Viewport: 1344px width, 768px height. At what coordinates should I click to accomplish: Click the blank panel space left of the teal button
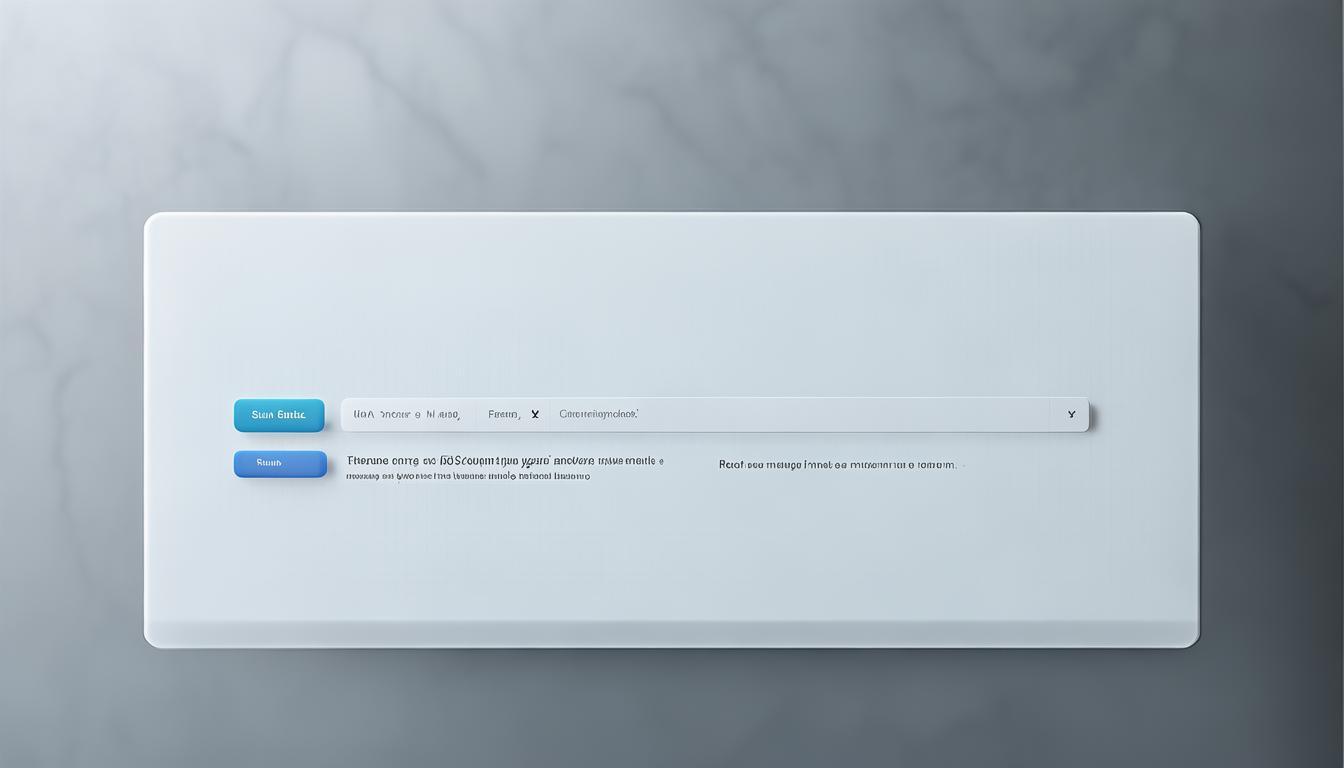(190, 415)
